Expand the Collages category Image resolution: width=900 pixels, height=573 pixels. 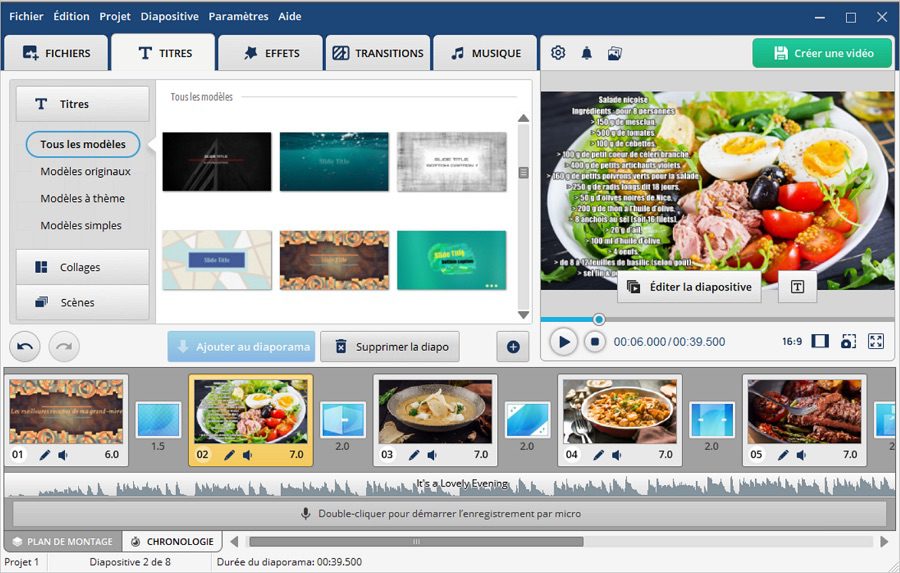82,267
